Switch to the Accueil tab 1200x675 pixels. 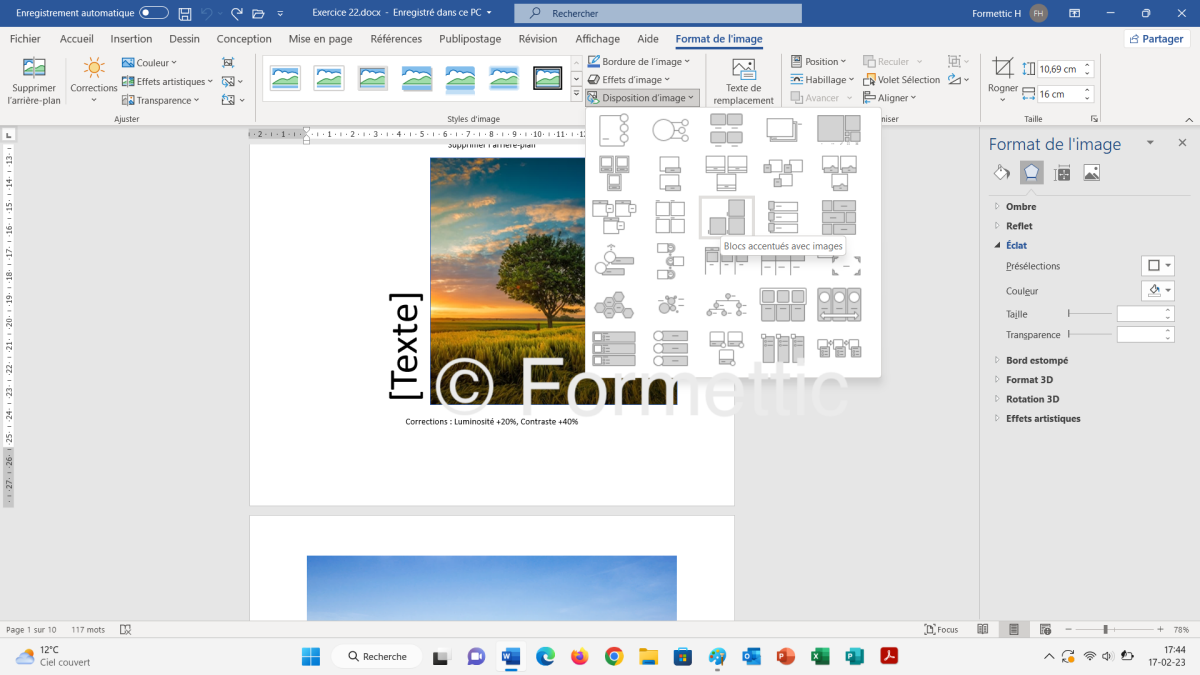tap(77, 39)
